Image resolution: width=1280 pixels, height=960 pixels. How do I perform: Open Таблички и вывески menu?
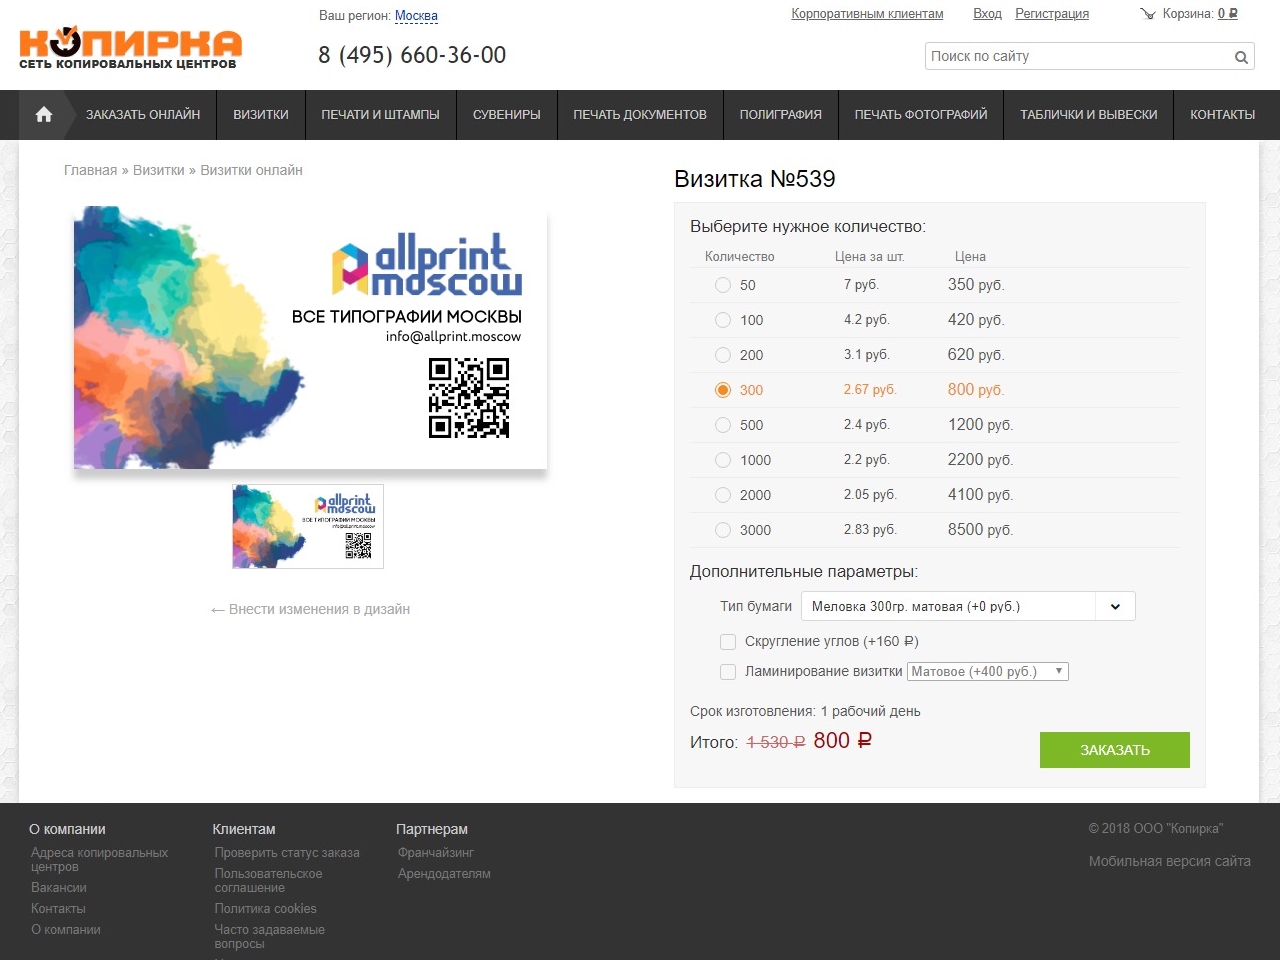pos(1089,115)
